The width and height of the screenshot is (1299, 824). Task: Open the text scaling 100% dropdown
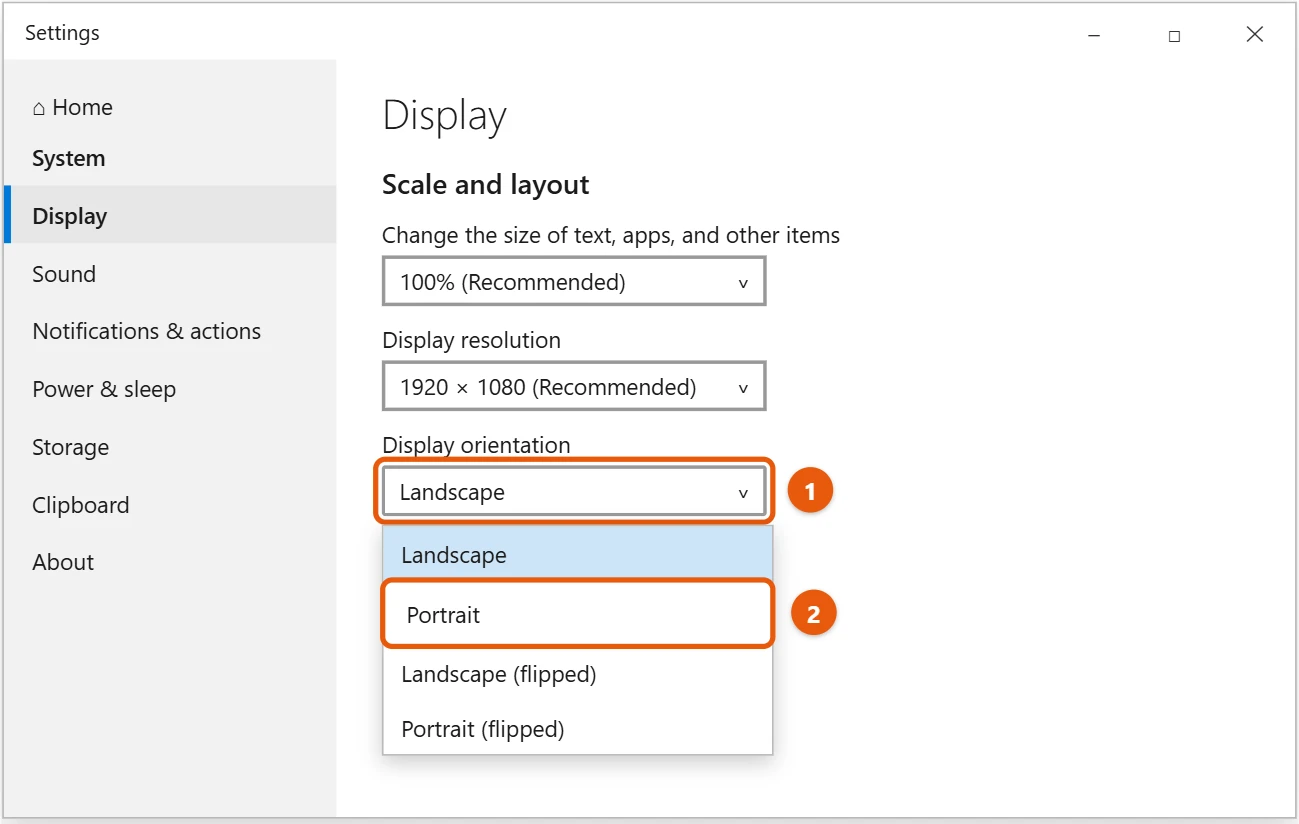point(574,282)
